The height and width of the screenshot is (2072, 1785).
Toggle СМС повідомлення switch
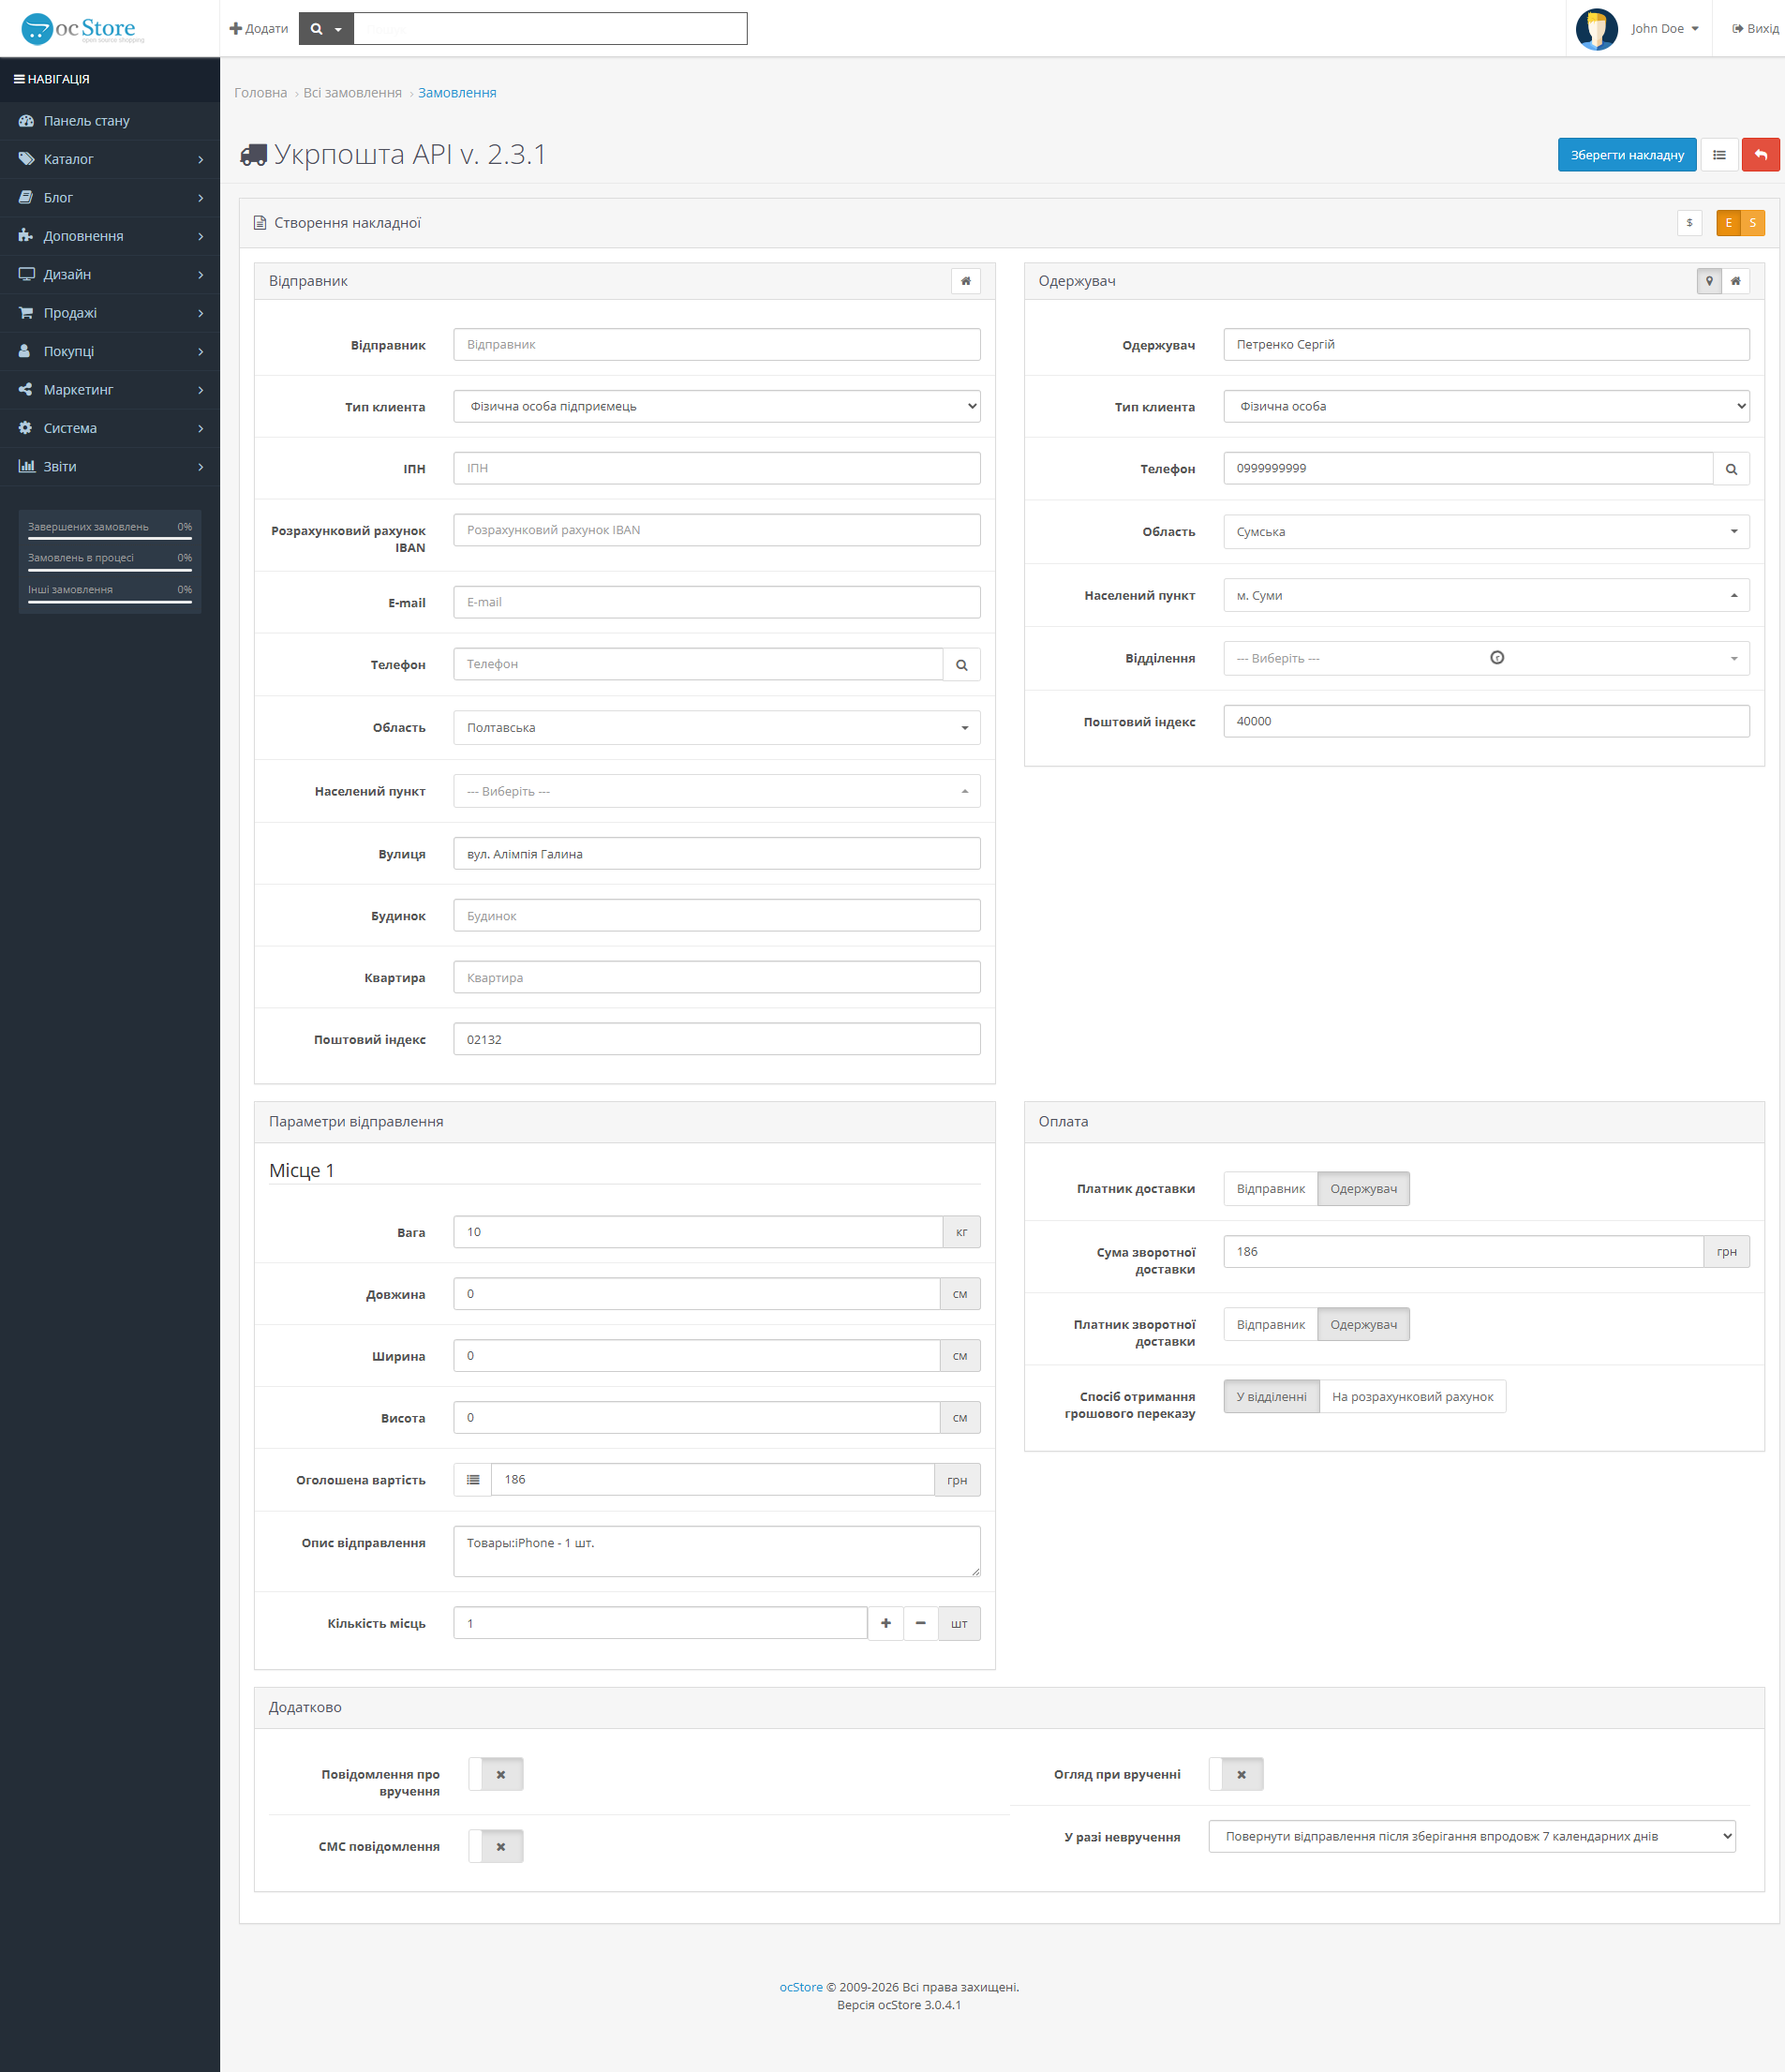click(496, 1846)
